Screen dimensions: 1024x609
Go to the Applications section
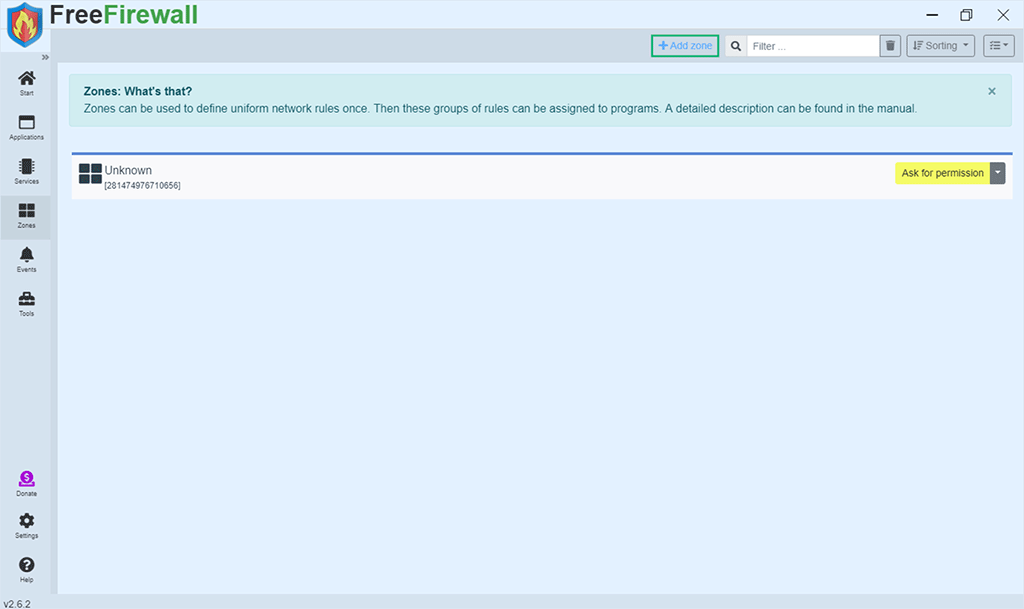coord(27,126)
